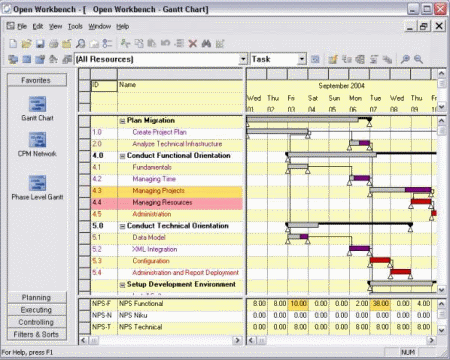Click the purple XML Integration Gantt bar

[360, 248]
